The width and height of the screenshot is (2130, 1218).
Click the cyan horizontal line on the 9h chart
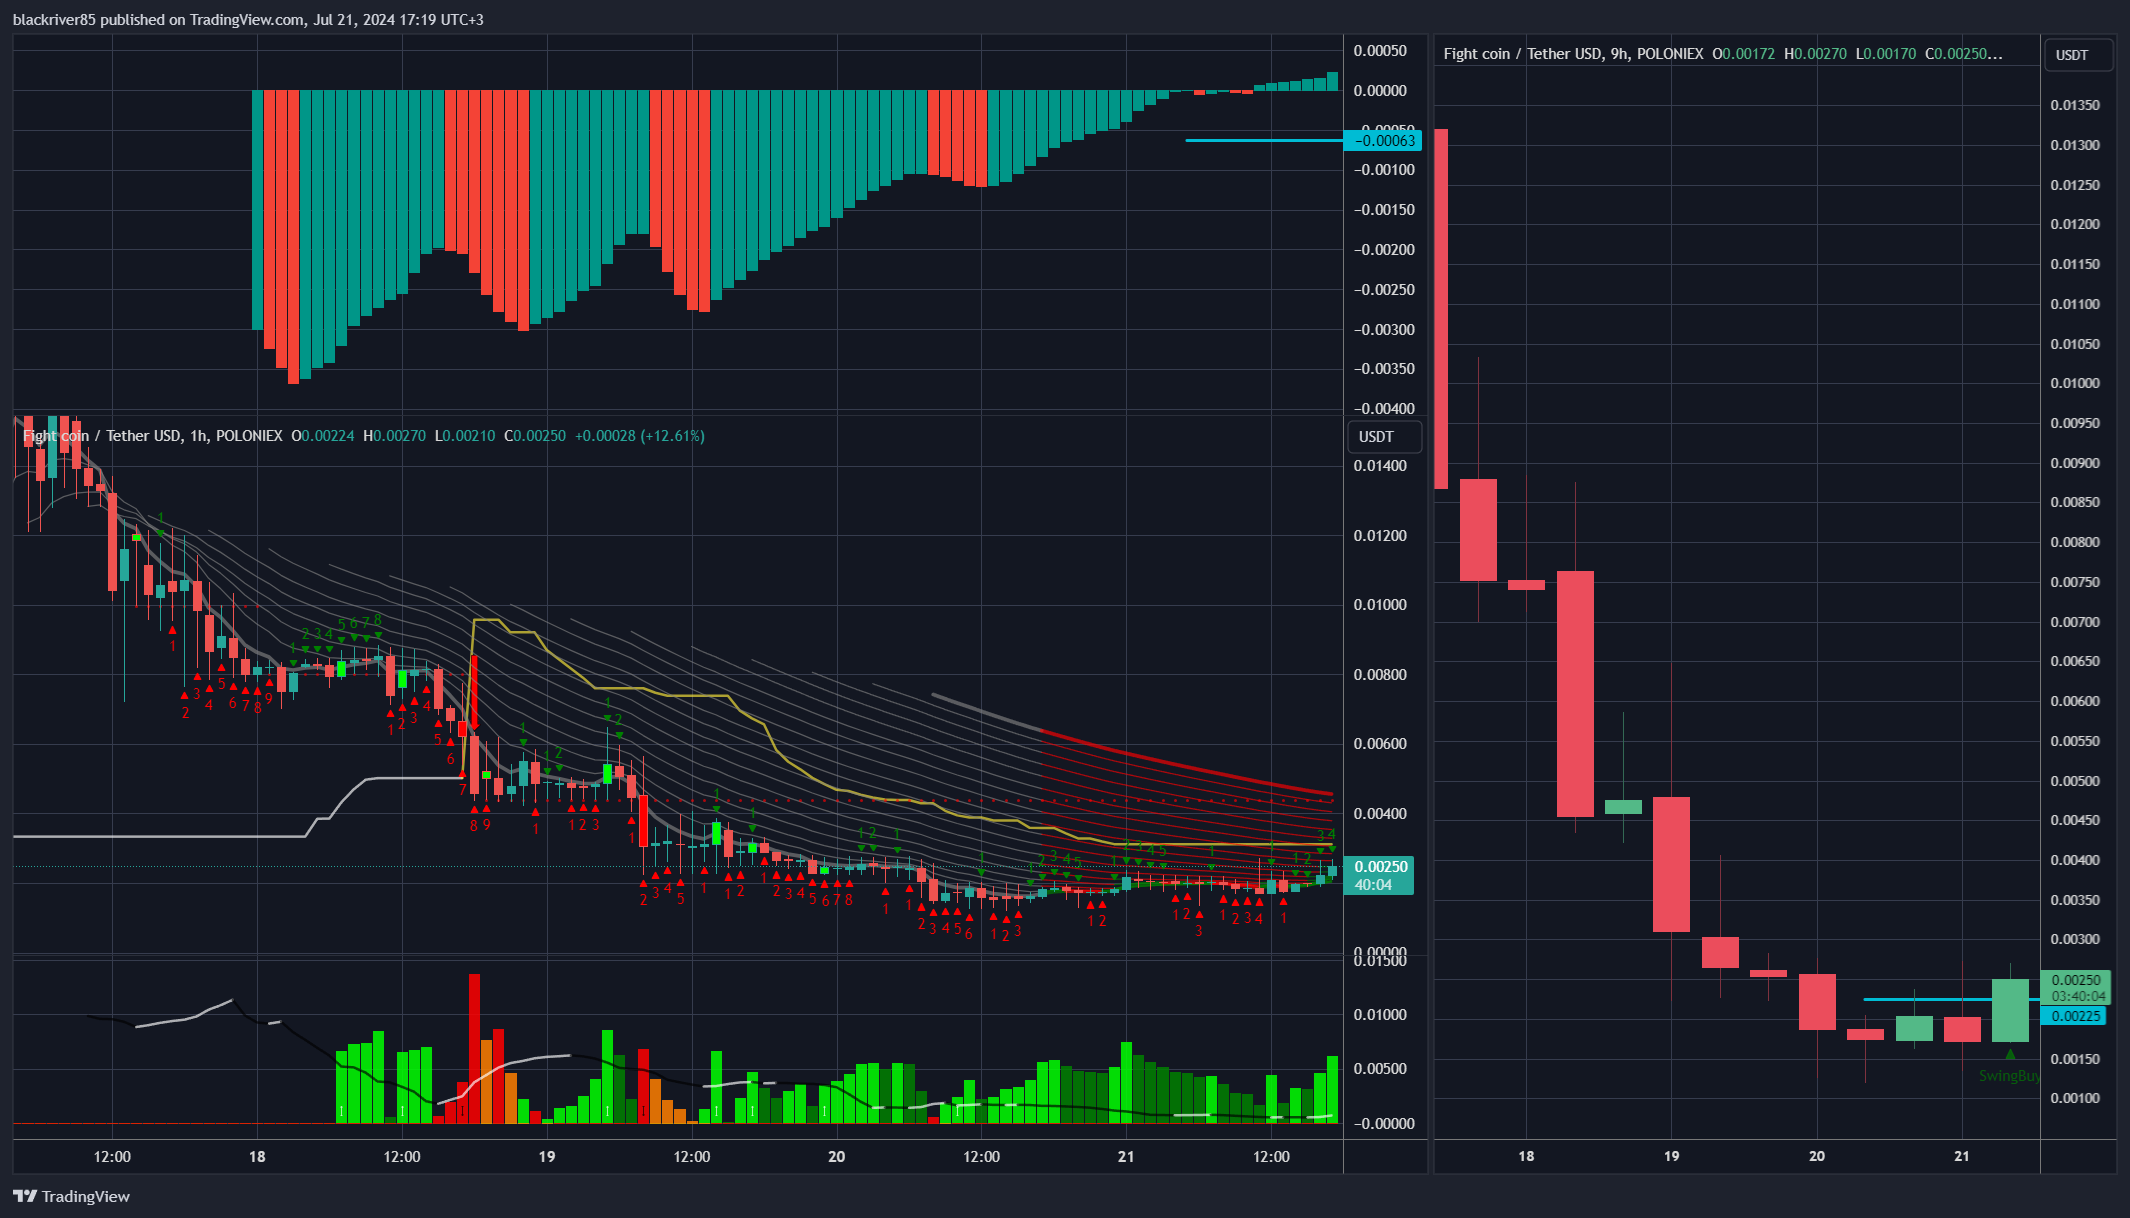point(1950,999)
